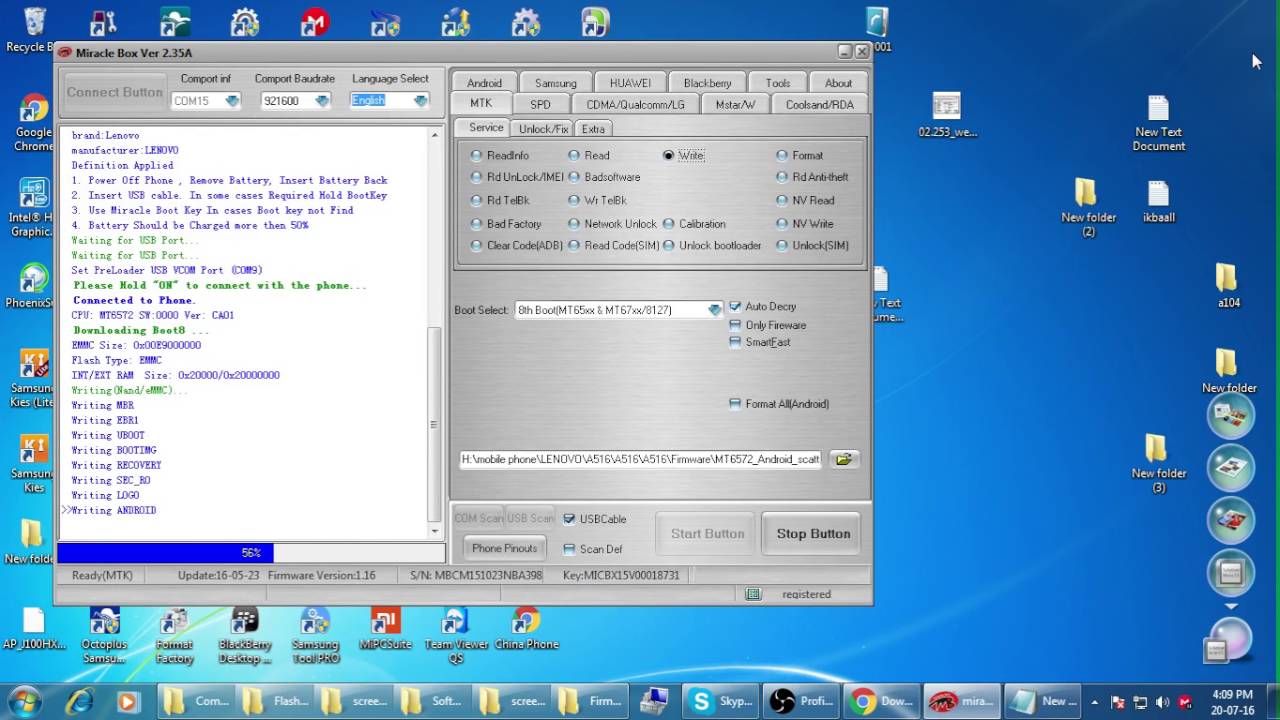
Task: Switch to the Samsung tab
Action: 555,83
